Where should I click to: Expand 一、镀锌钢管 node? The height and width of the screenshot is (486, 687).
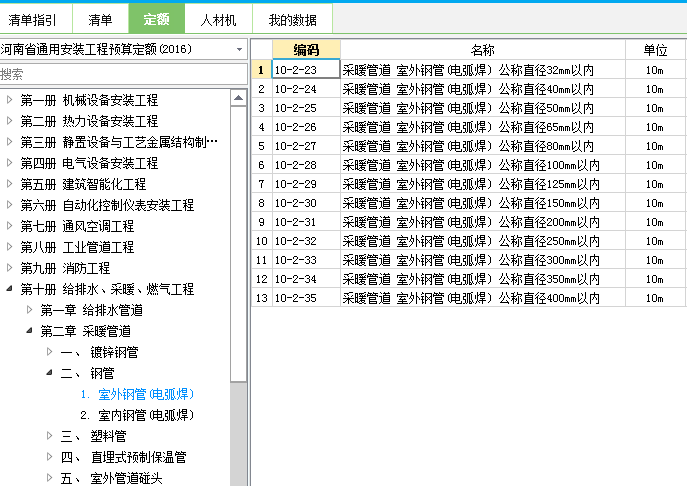(50, 351)
